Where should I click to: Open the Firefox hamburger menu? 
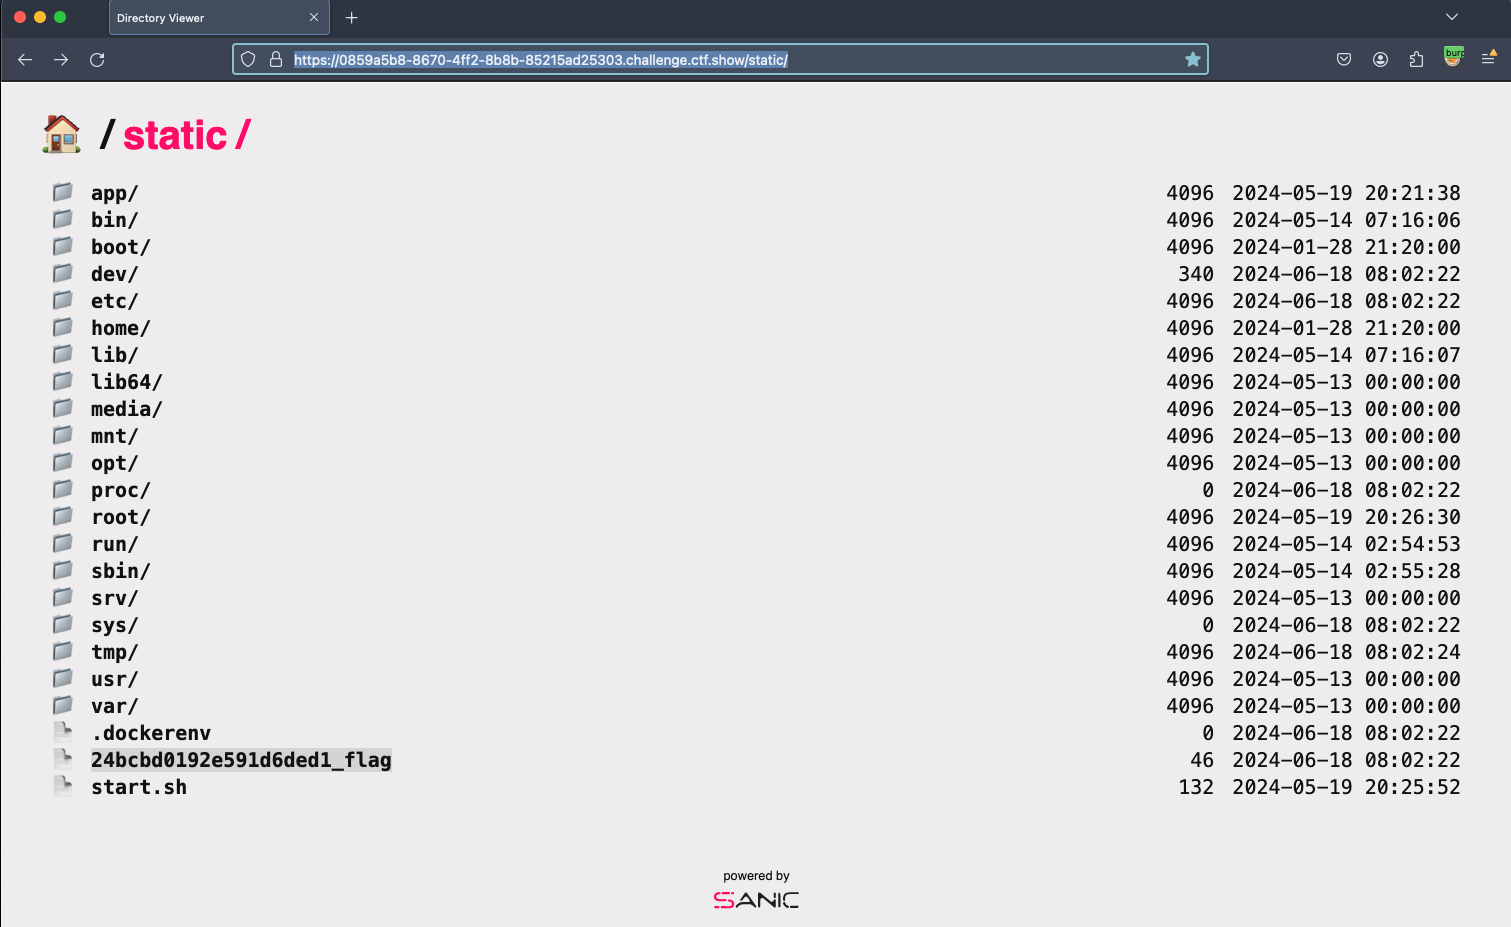[x=1488, y=60]
